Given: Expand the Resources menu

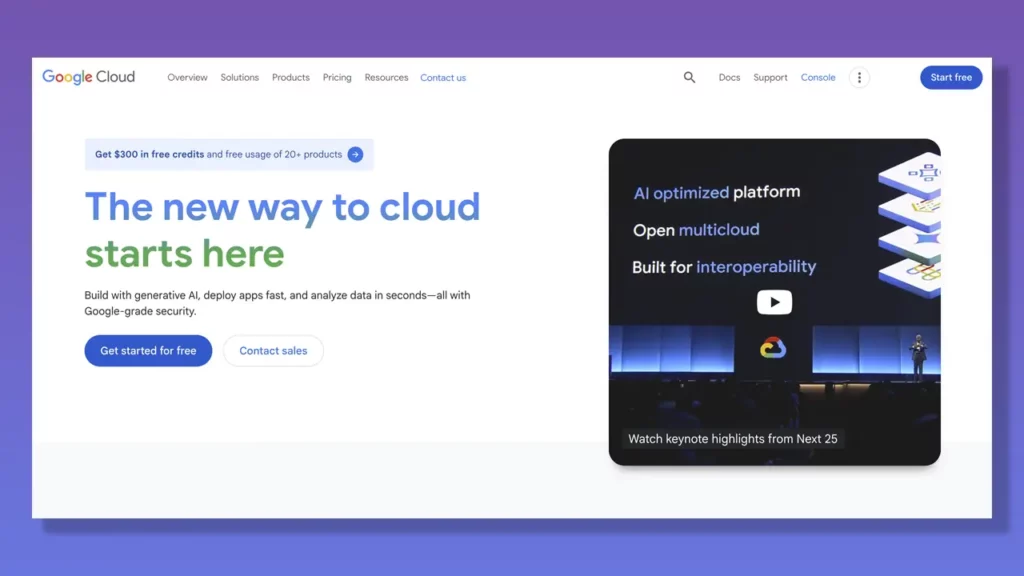Looking at the screenshot, I should point(386,77).
